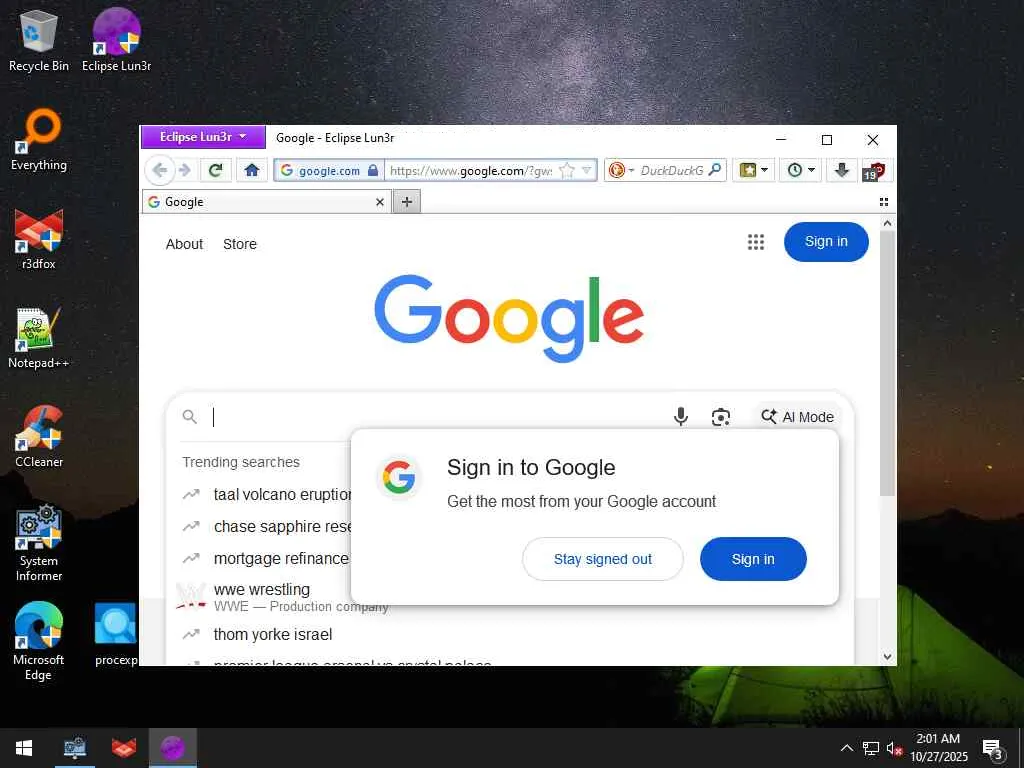
Task: Start voice search with the microphone icon
Action: (x=680, y=417)
